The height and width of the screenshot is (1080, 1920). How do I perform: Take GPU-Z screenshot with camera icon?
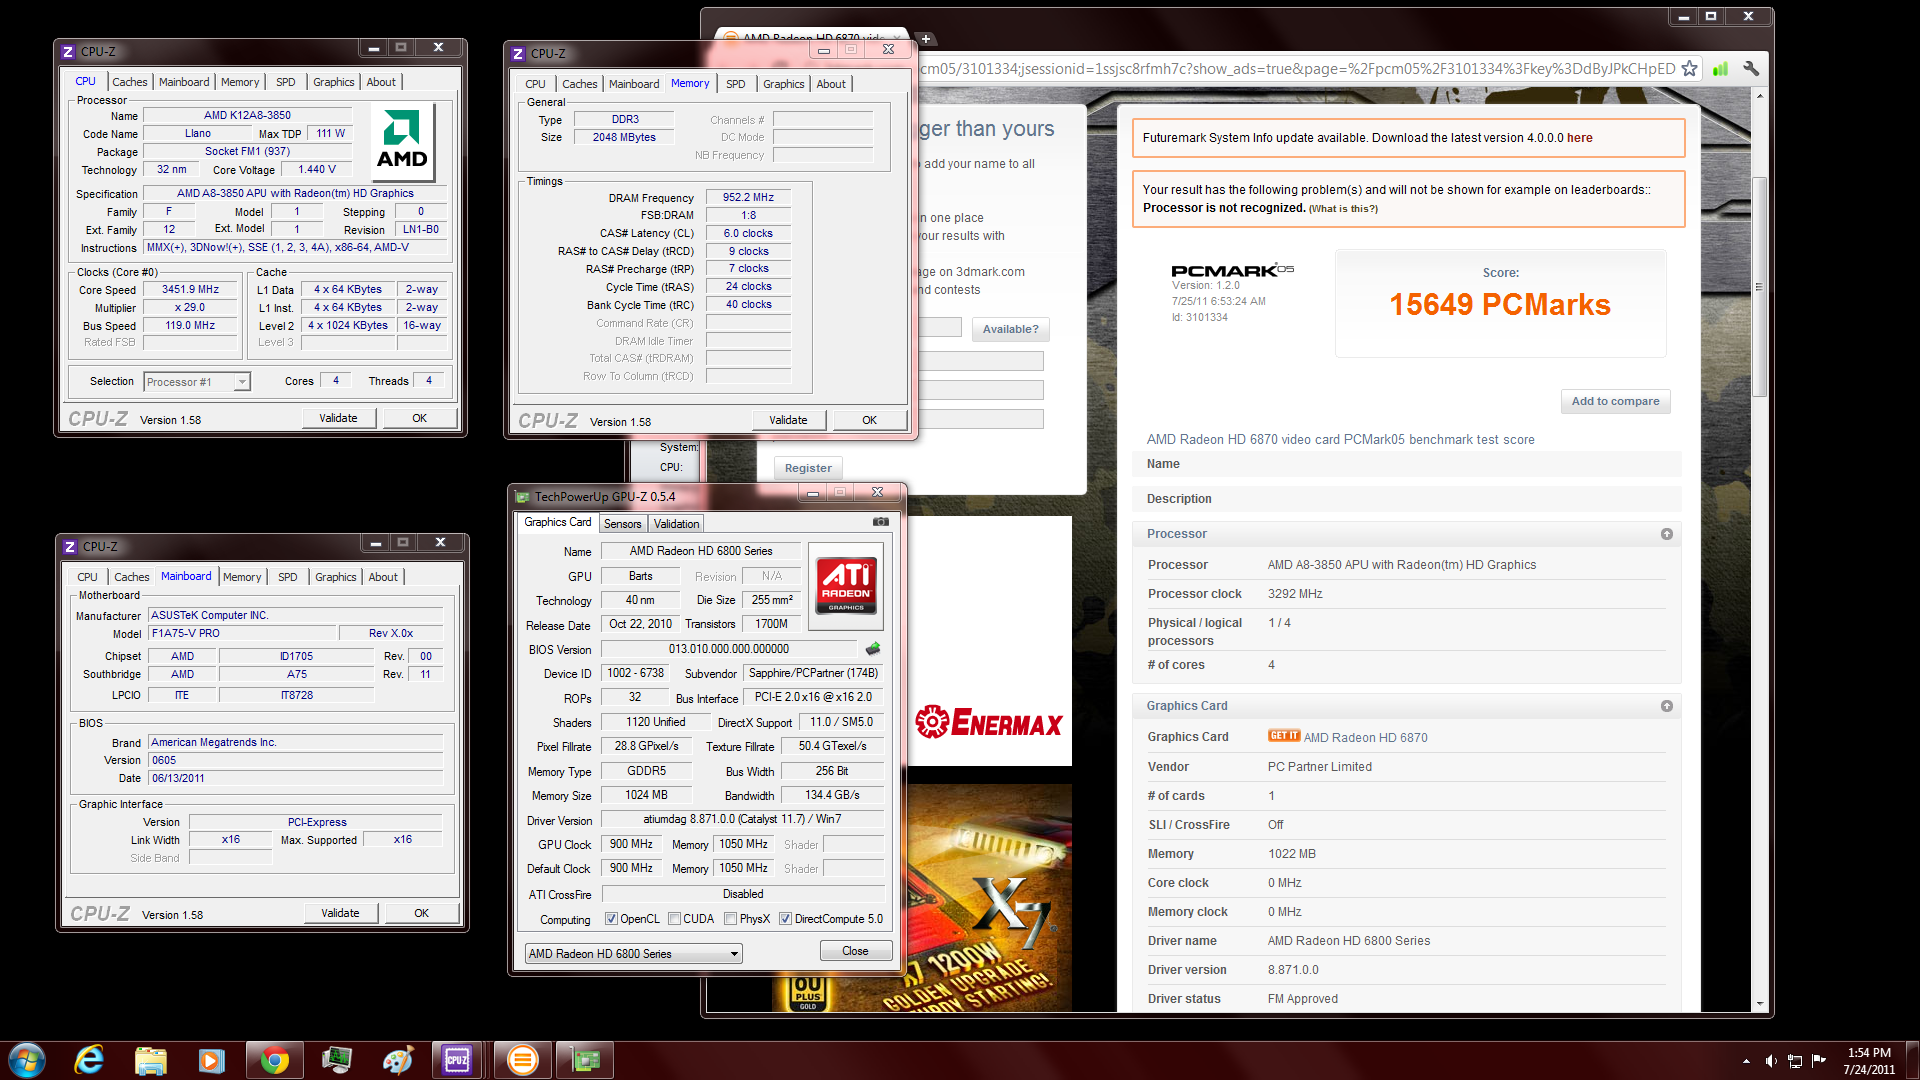[880, 522]
